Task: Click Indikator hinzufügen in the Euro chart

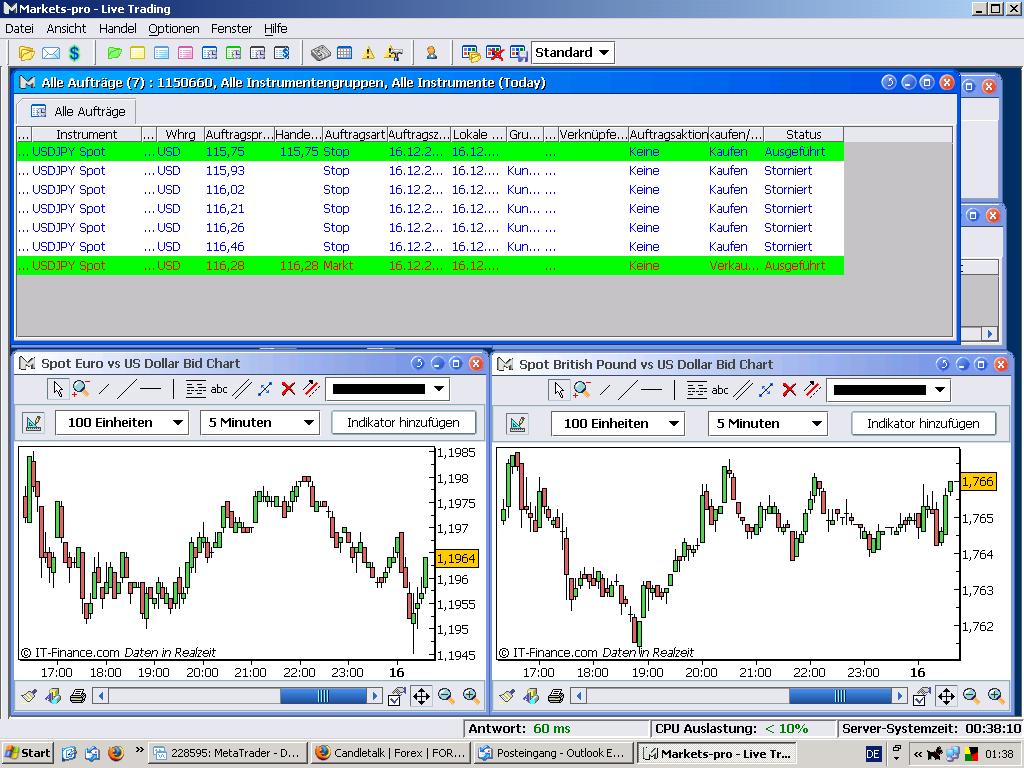Action: point(403,422)
